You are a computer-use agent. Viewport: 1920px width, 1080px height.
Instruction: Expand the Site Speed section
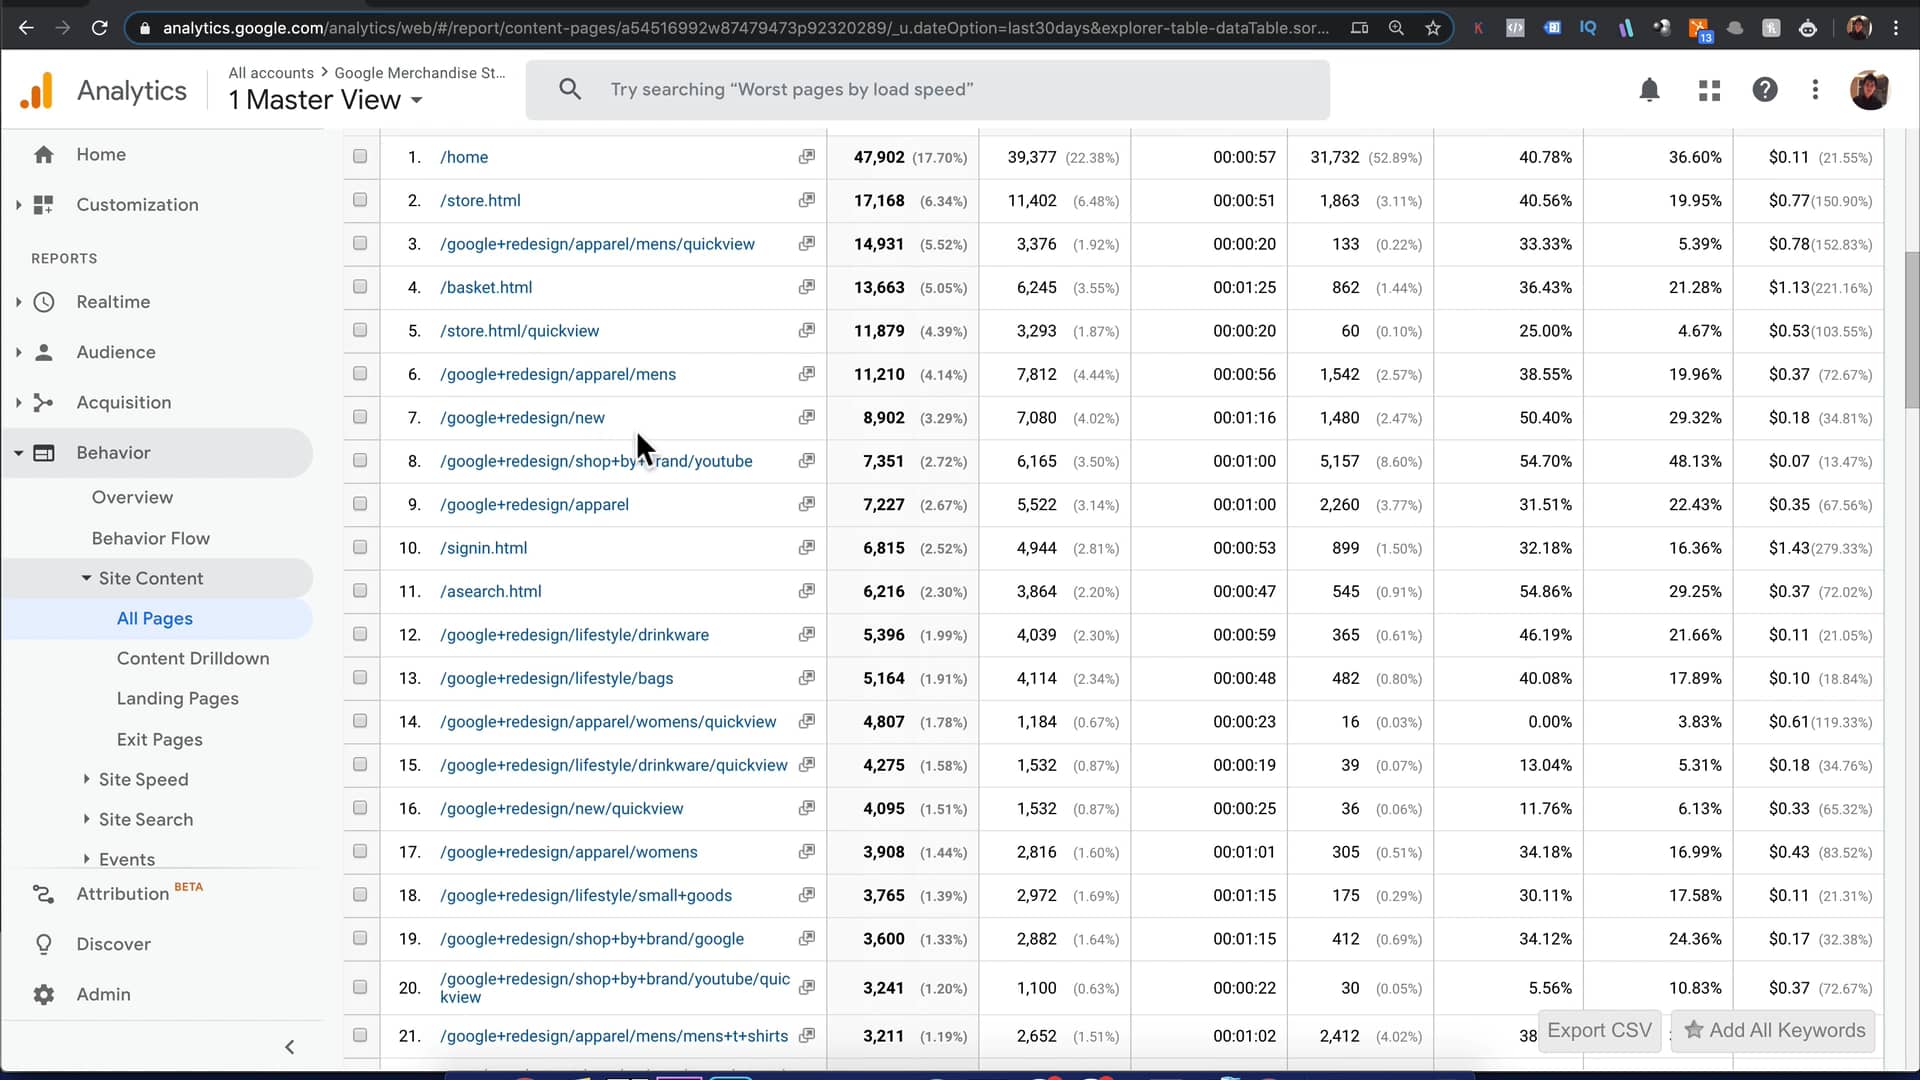click(x=144, y=779)
